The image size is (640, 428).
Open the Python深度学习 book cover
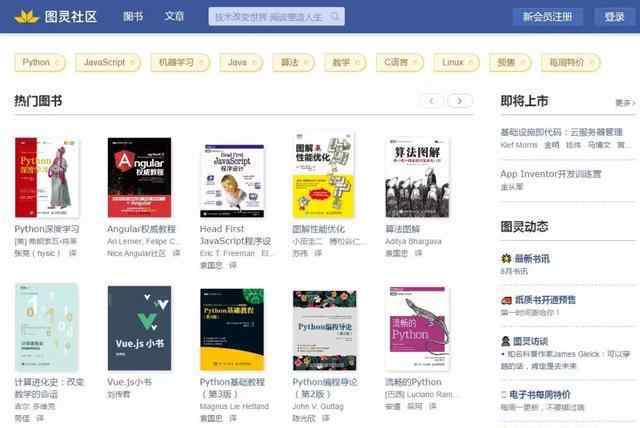(47, 177)
